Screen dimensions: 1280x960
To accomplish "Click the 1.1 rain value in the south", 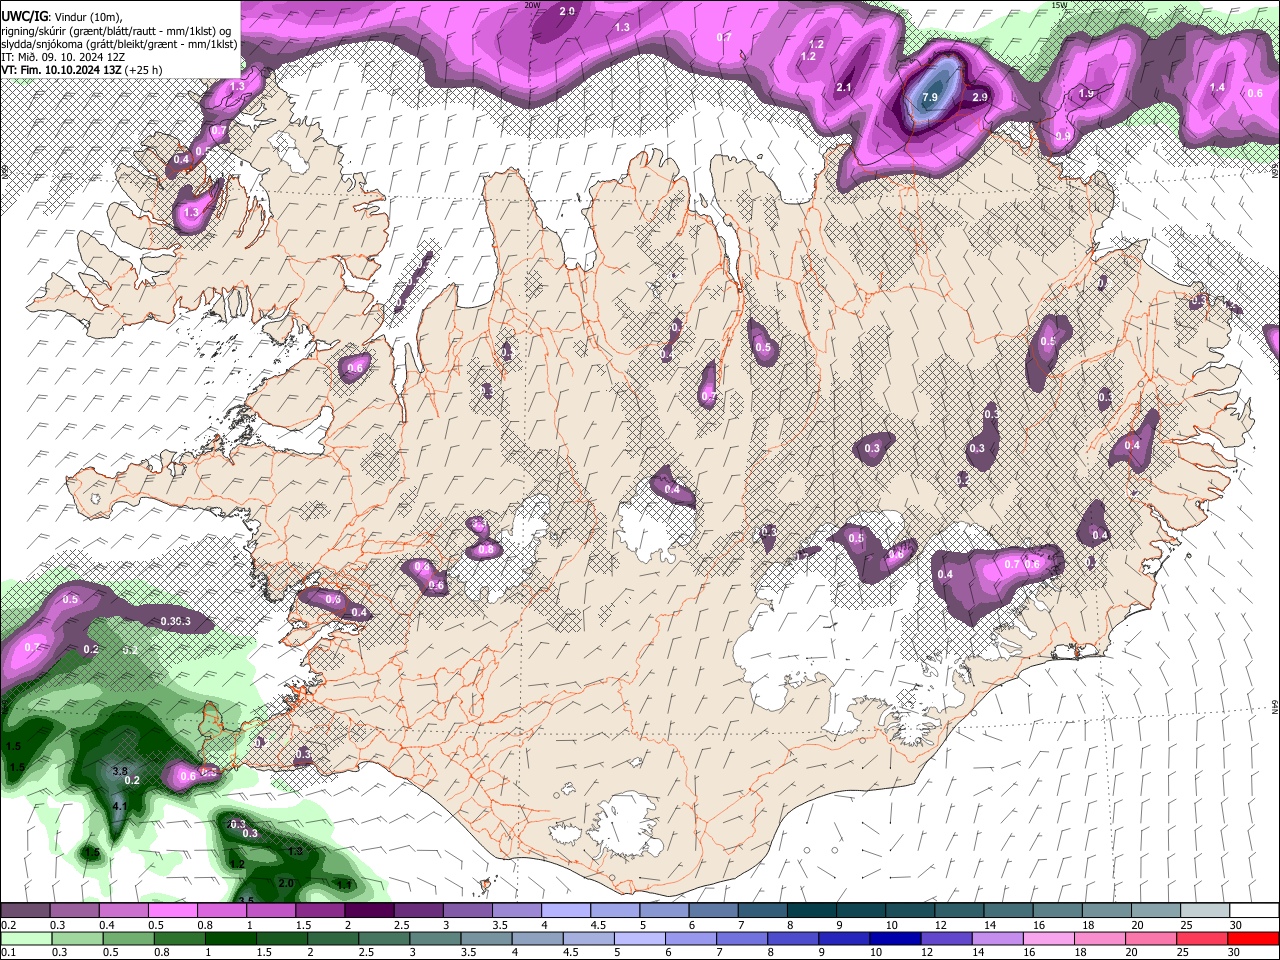I will [344, 885].
